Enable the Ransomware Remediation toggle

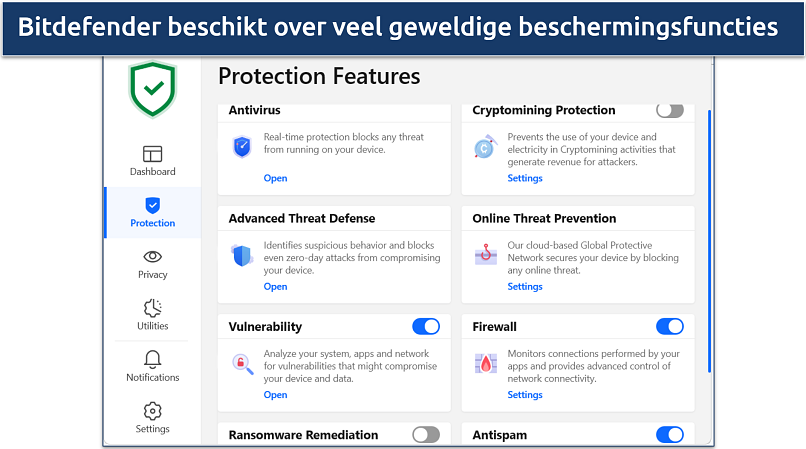[426, 434]
